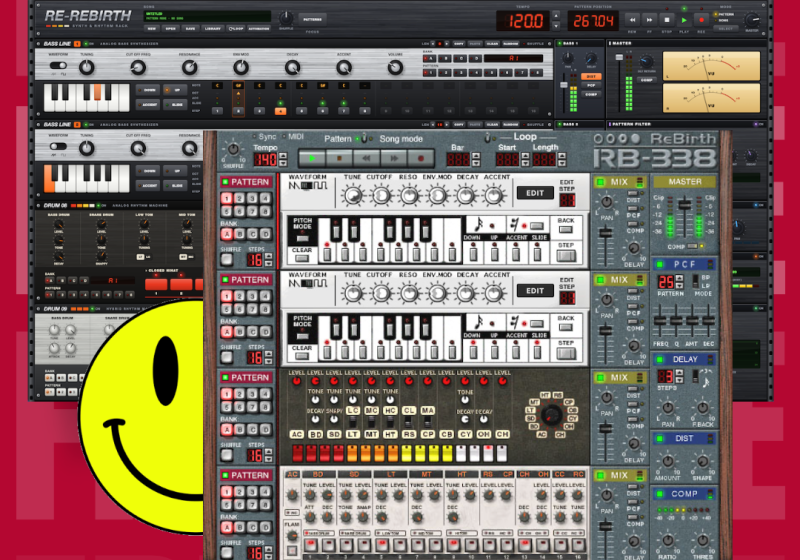Toggle Pattern / Song mode switch

pyautogui.click(x=364, y=138)
